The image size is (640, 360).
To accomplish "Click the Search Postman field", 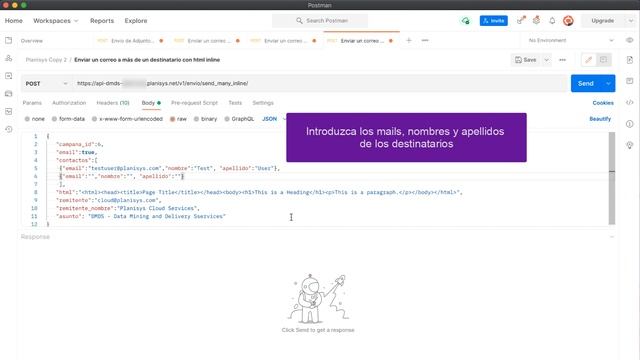I will pyautogui.click(x=320, y=20).
